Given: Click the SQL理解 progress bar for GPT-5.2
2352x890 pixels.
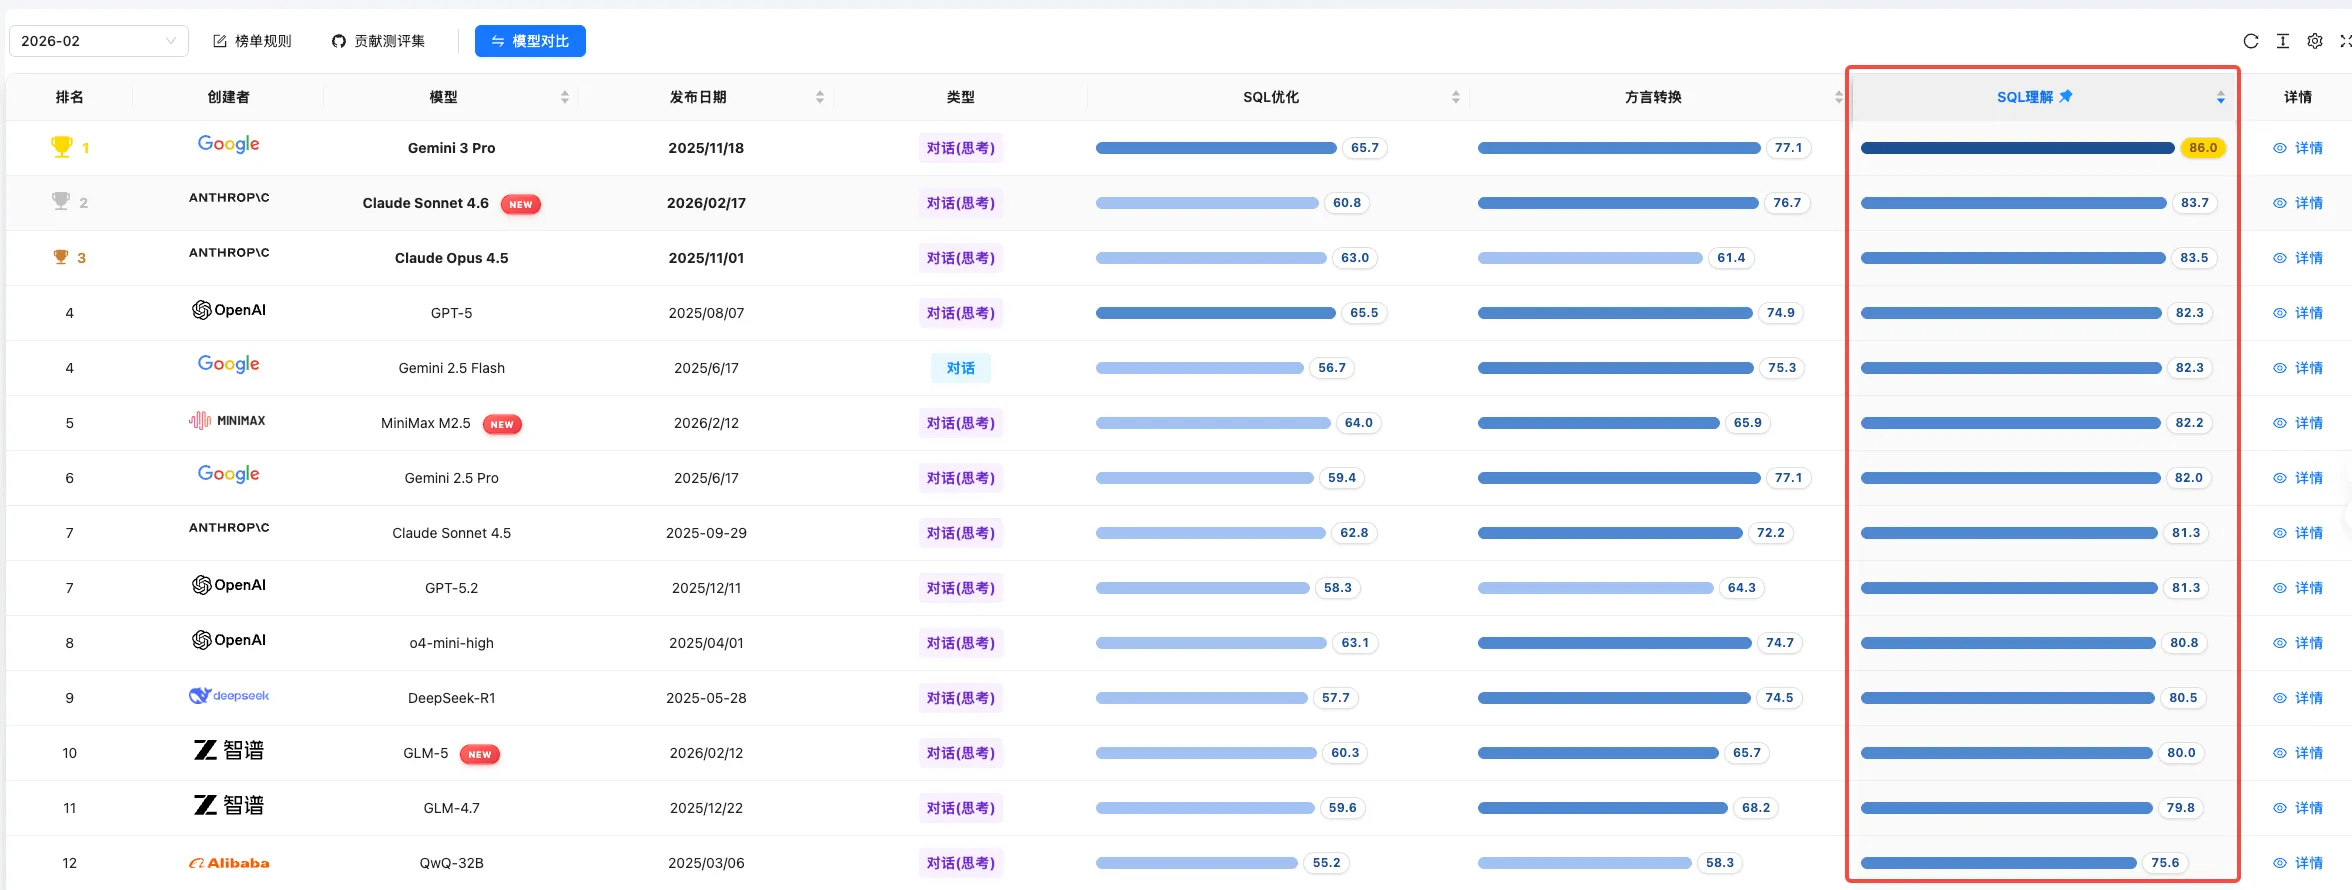Looking at the screenshot, I should (x=2008, y=588).
